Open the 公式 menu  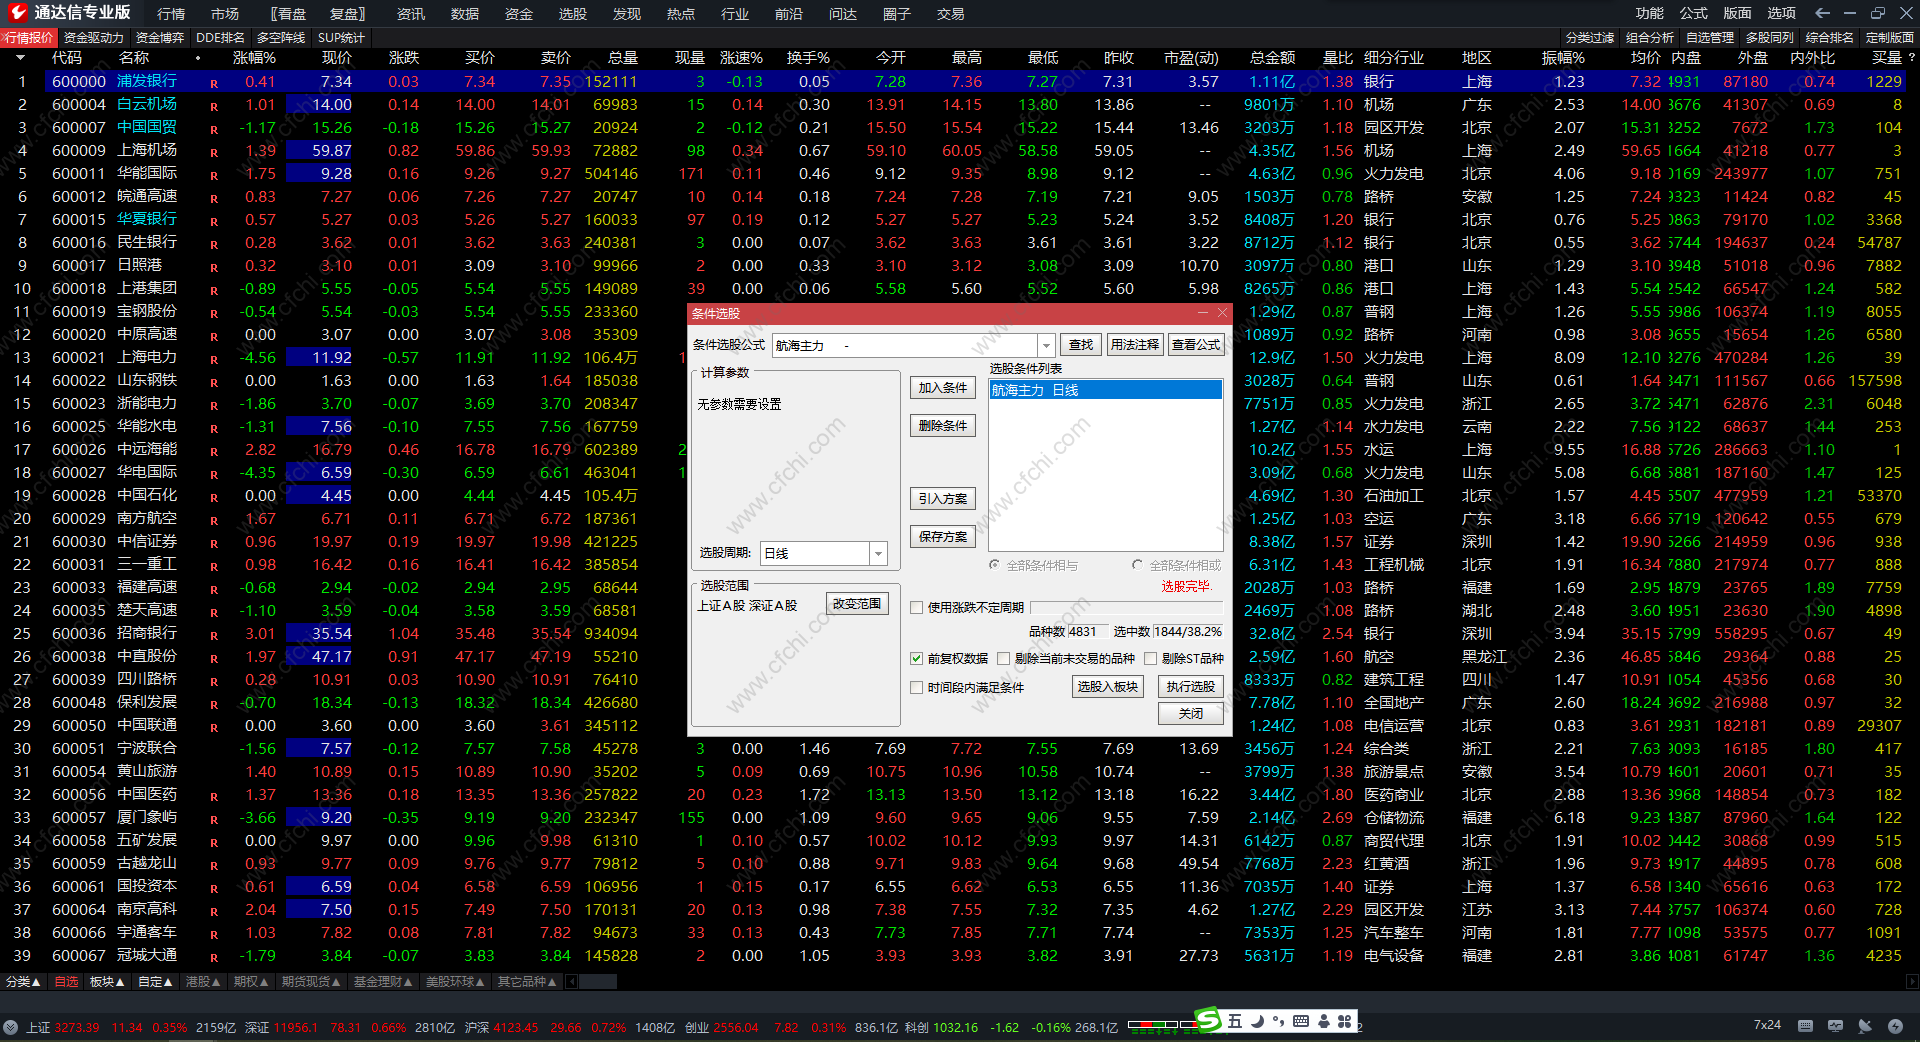(1693, 13)
